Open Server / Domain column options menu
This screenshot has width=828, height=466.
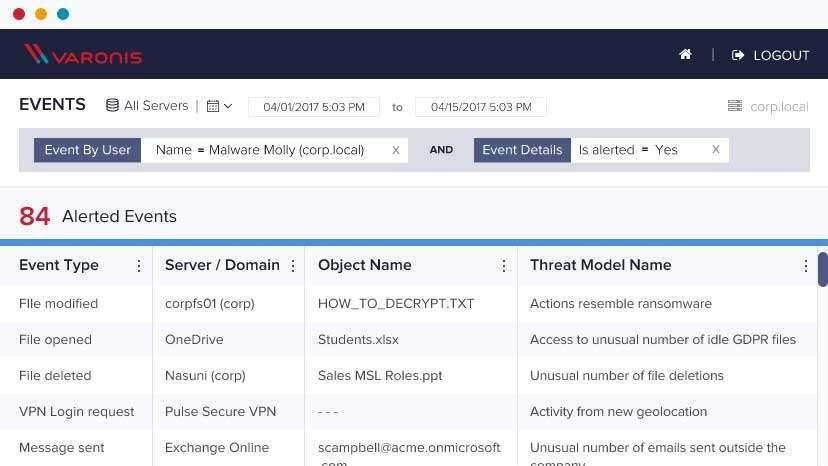pos(293,266)
